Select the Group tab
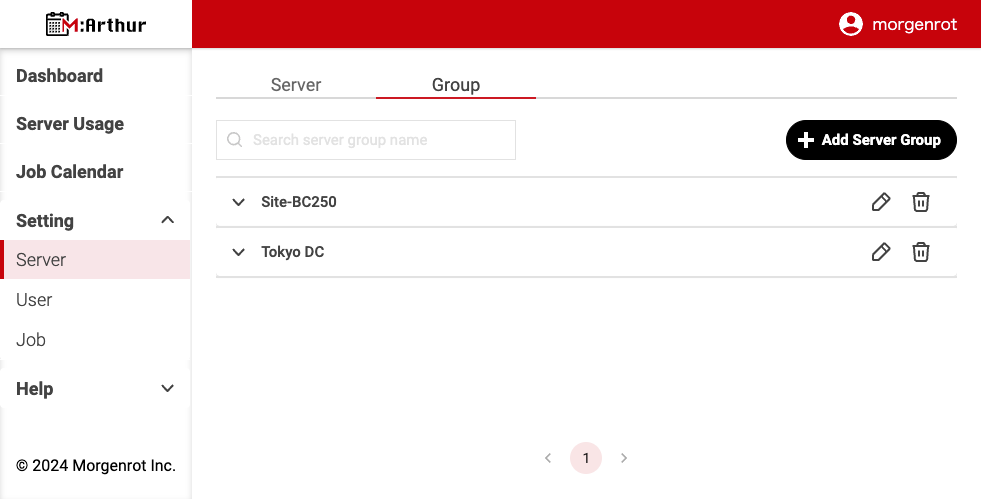981x499 pixels. (456, 85)
